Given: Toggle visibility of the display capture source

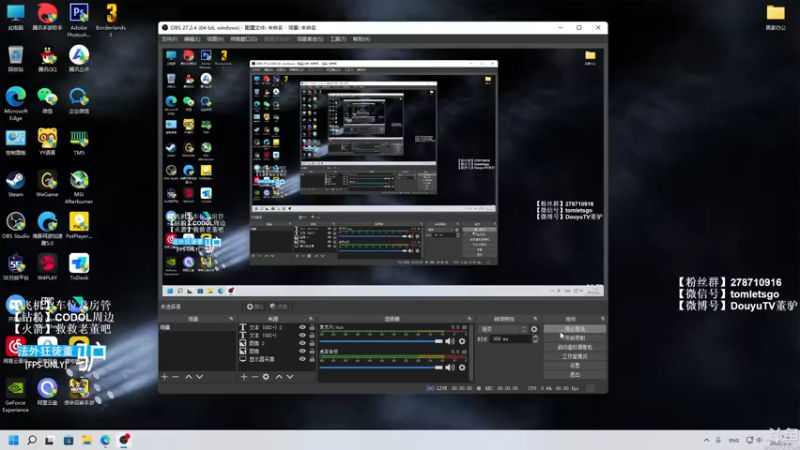Looking at the screenshot, I should 302,359.
